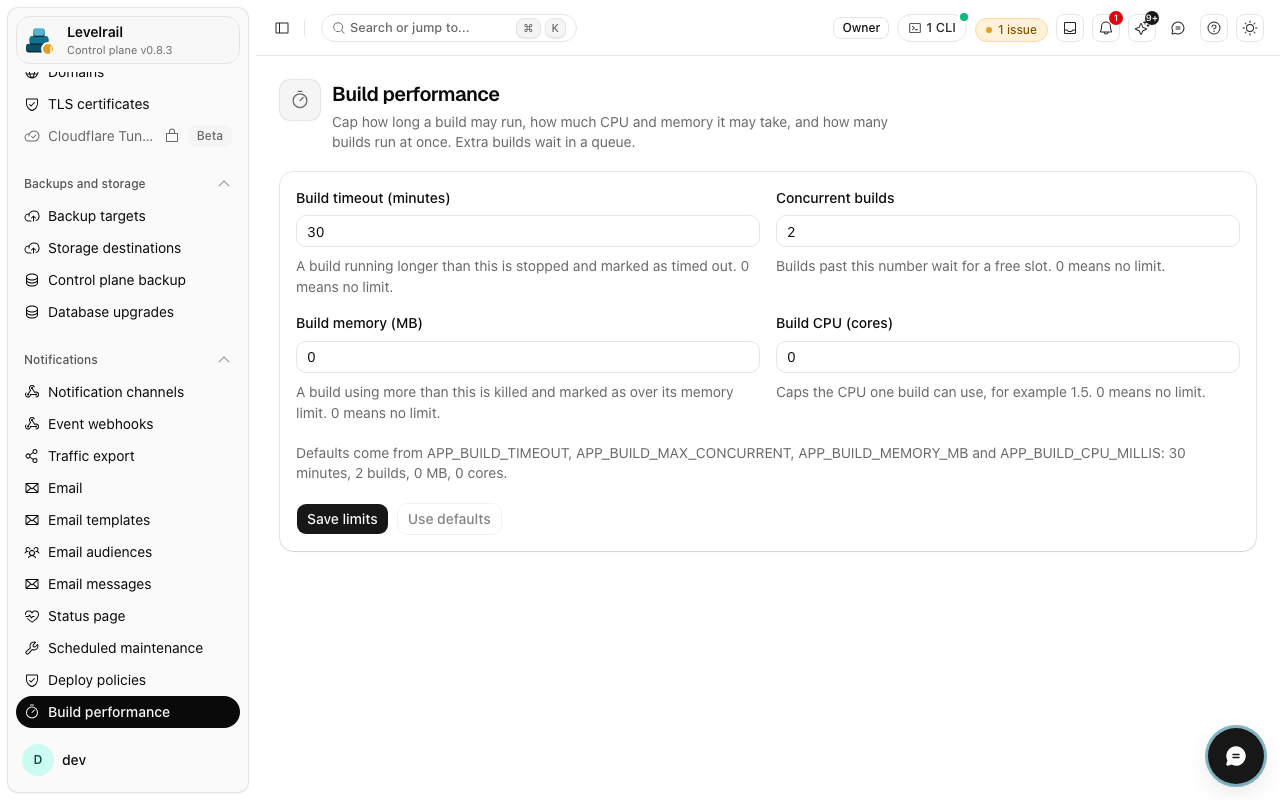The height and width of the screenshot is (800, 1280).
Task: Open Email messages
Action: click(x=128, y=584)
